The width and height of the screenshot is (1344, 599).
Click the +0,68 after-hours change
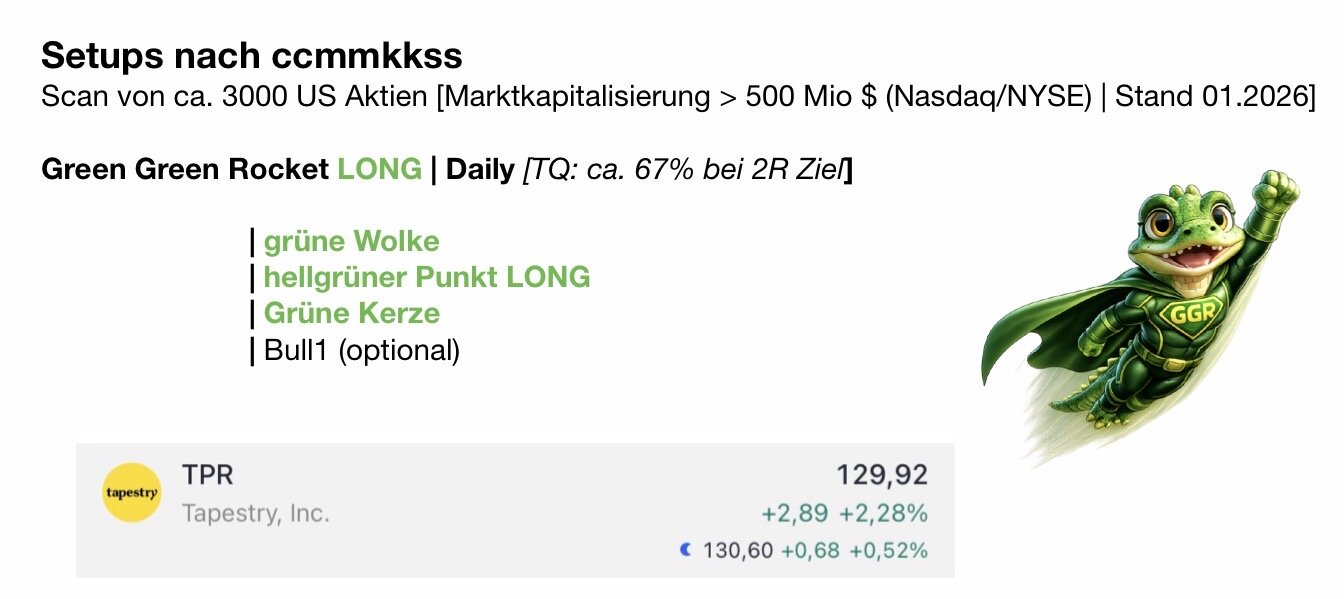coord(809,550)
